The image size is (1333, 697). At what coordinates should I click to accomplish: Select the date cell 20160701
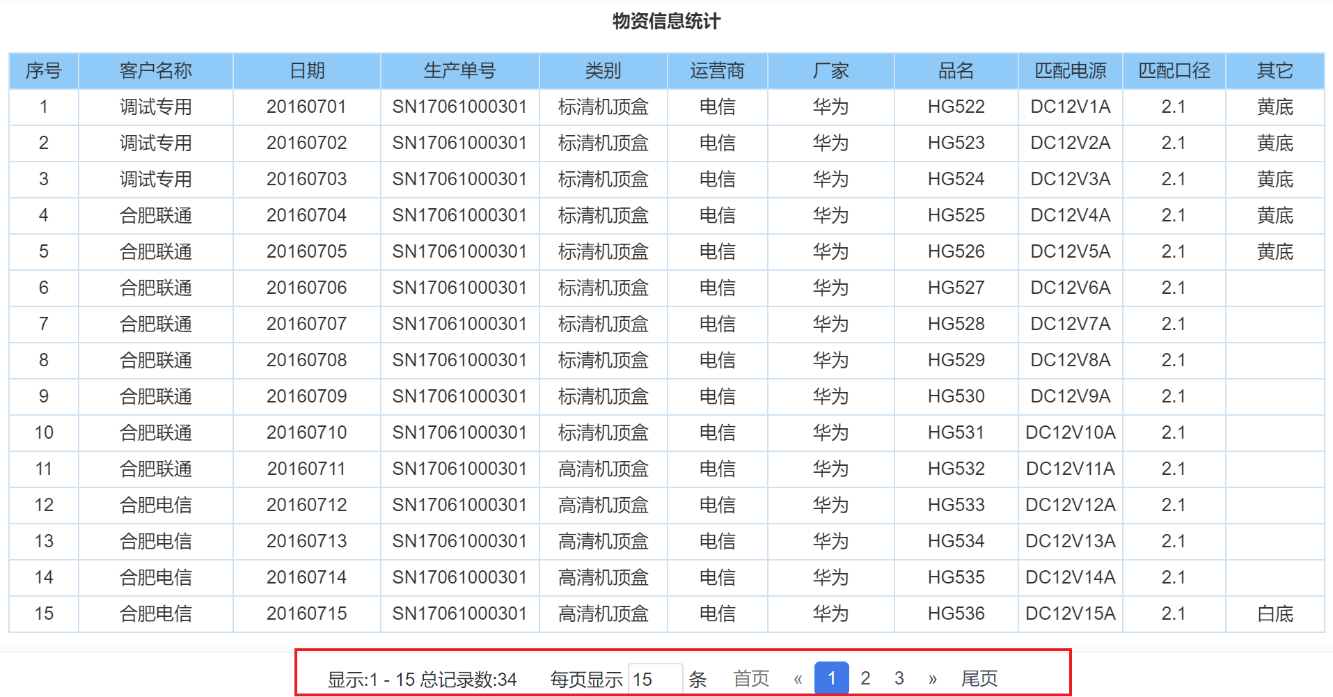[307, 107]
